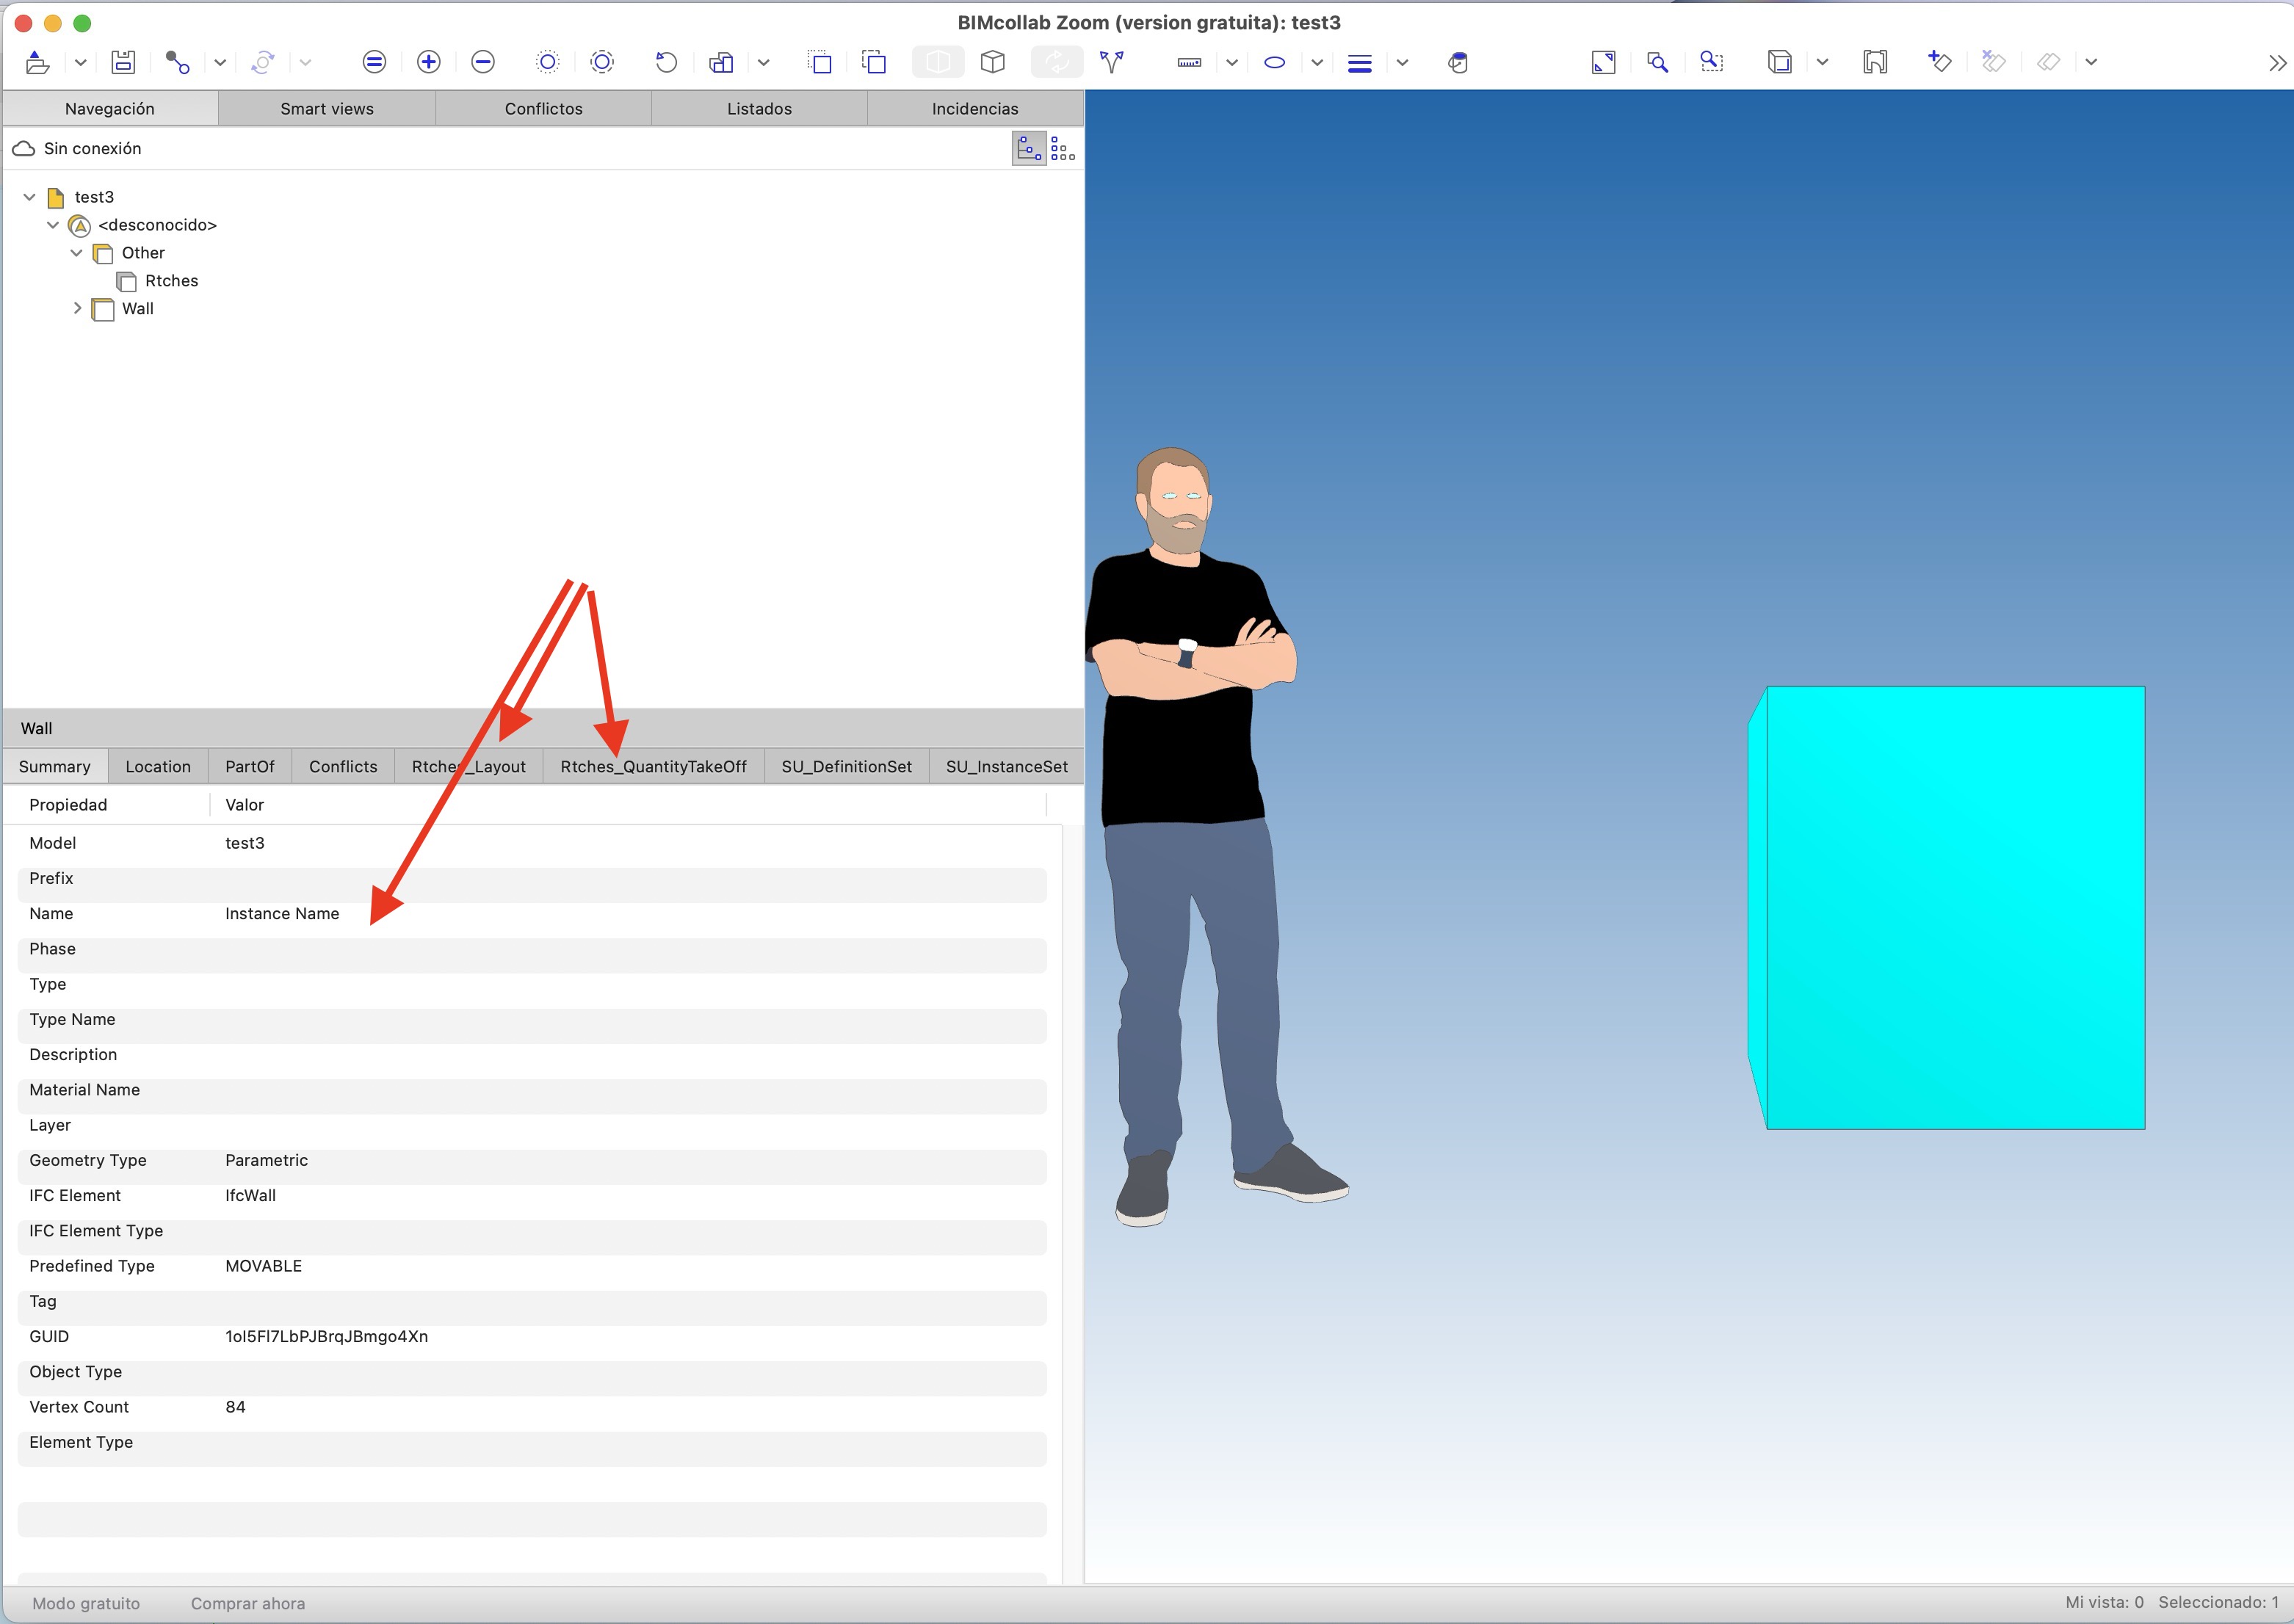Screen dimensions: 2294x1624
Task: Click the open file icon in toolbar
Action: tap(37, 62)
